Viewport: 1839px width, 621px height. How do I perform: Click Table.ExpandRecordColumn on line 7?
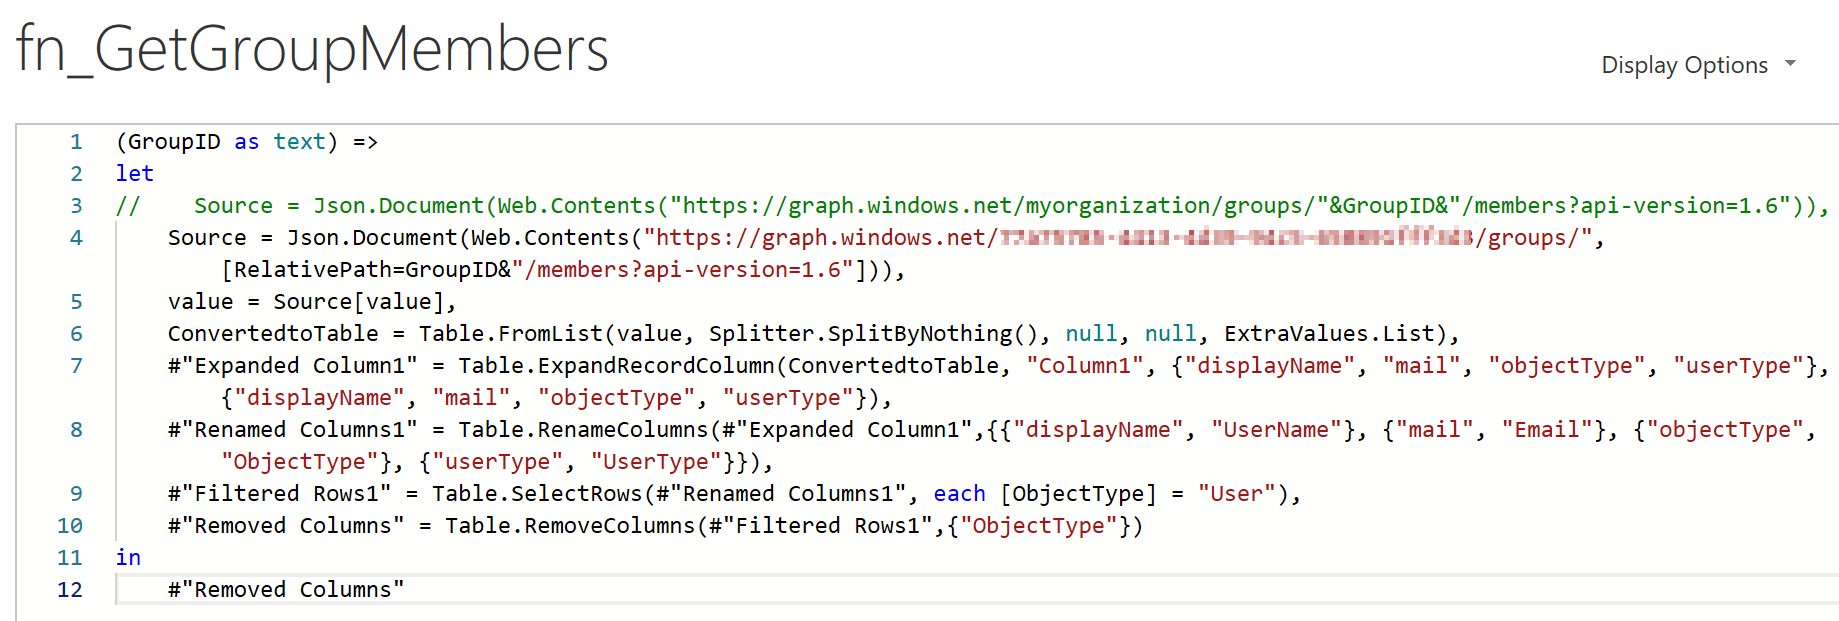coord(616,366)
